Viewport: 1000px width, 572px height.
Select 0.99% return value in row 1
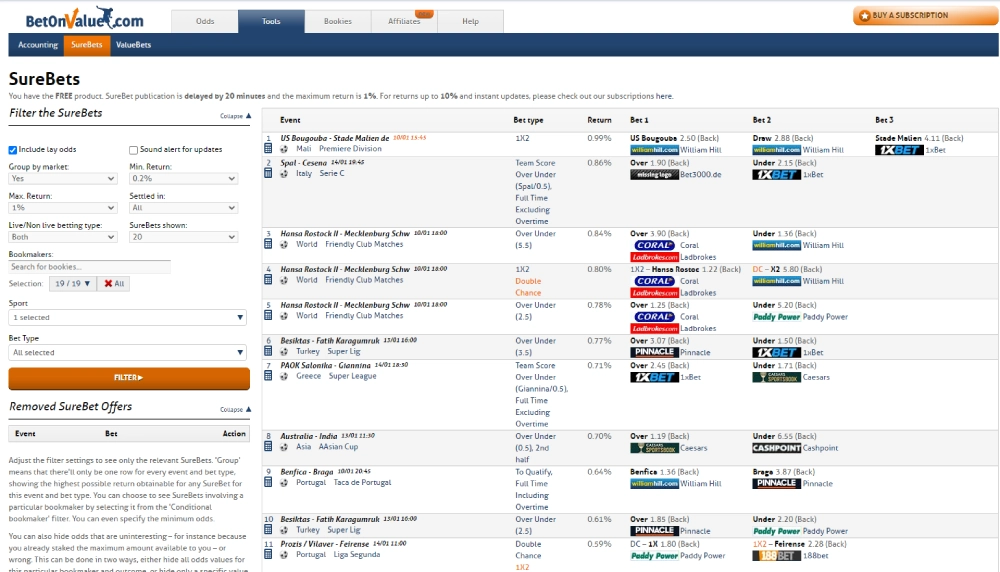[599, 138]
